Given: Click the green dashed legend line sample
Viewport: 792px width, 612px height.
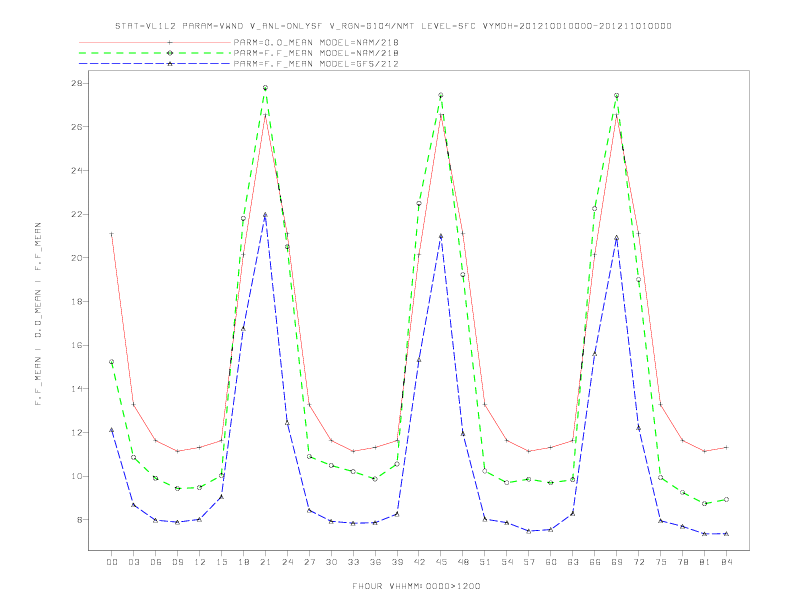Looking at the screenshot, I should click(155, 53).
